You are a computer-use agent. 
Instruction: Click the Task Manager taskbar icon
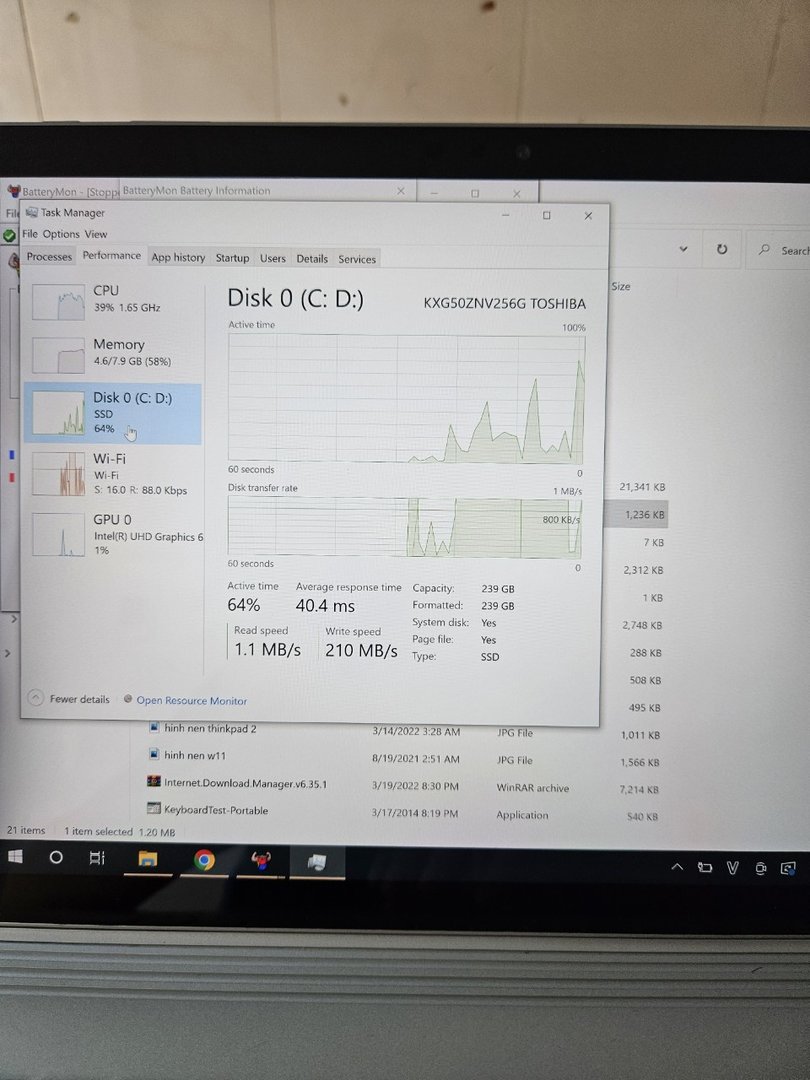pos(316,861)
